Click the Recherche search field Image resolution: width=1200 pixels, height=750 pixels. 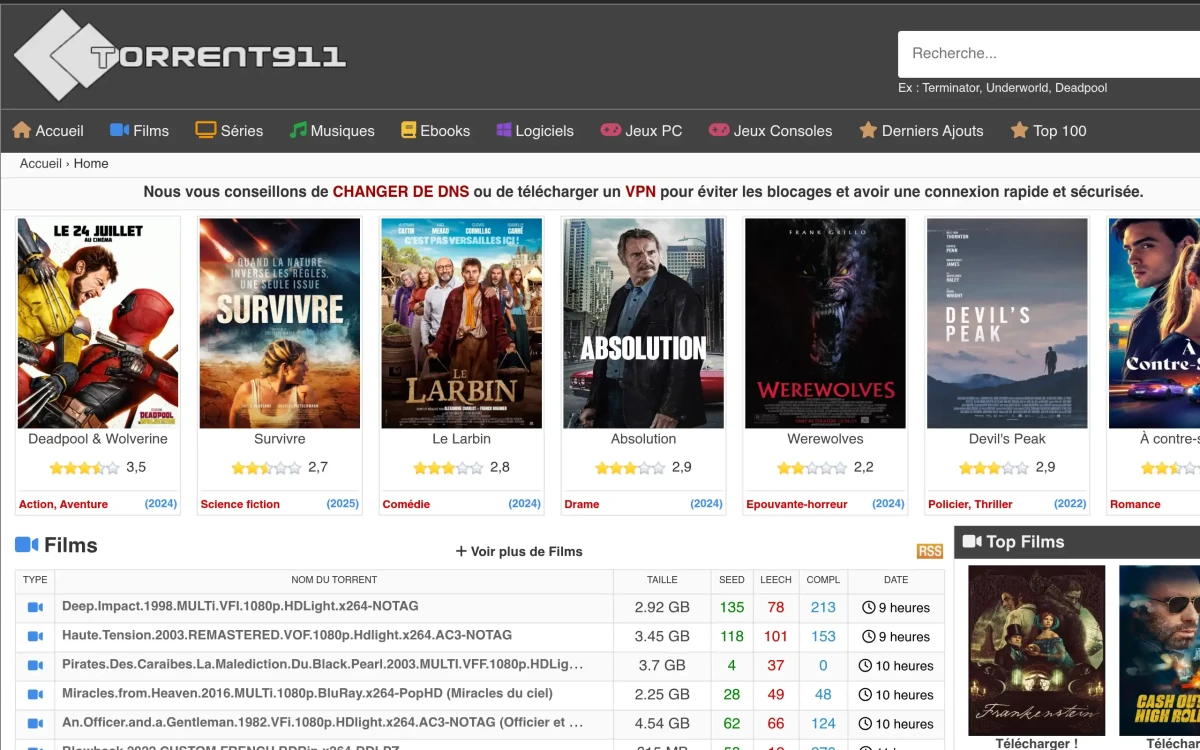click(x=1049, y=54)
